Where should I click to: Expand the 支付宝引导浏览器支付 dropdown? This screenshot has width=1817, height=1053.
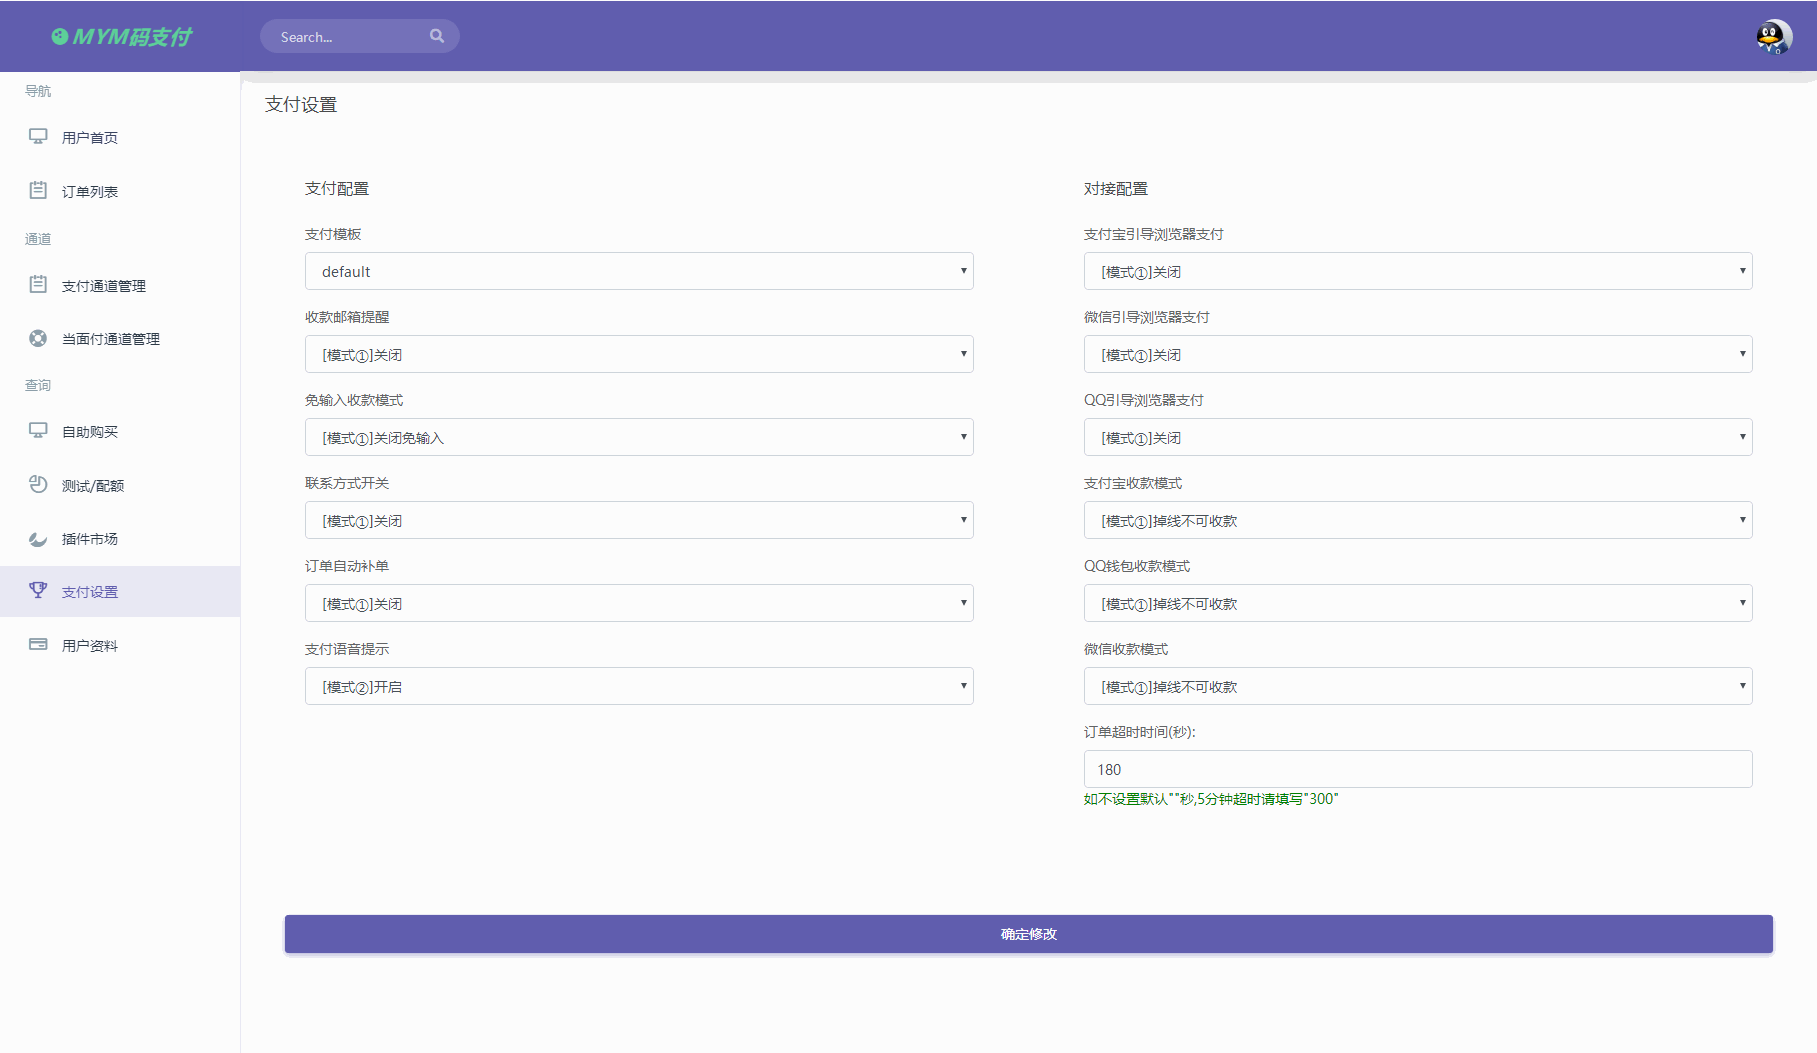(x=1417, y=271)
